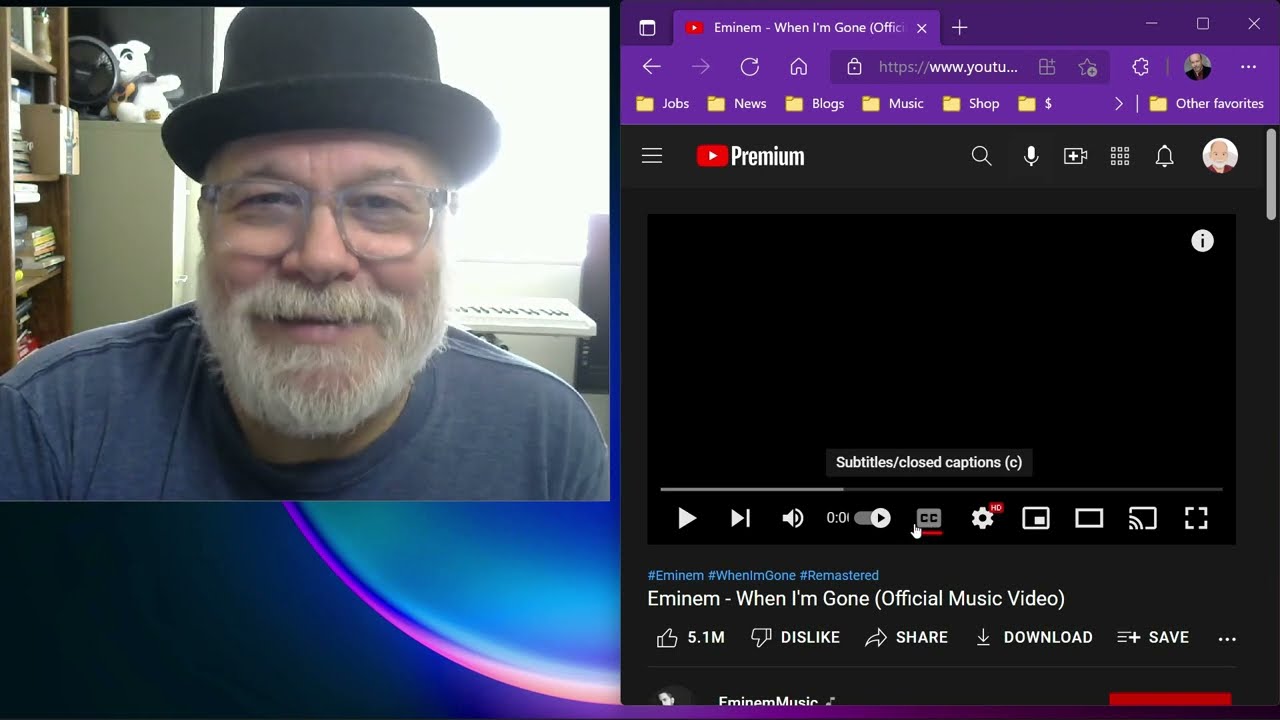The height and width of the screenshot is (720, 1280).
Task: Go back in the browser
Action: (x=652, y=67)
